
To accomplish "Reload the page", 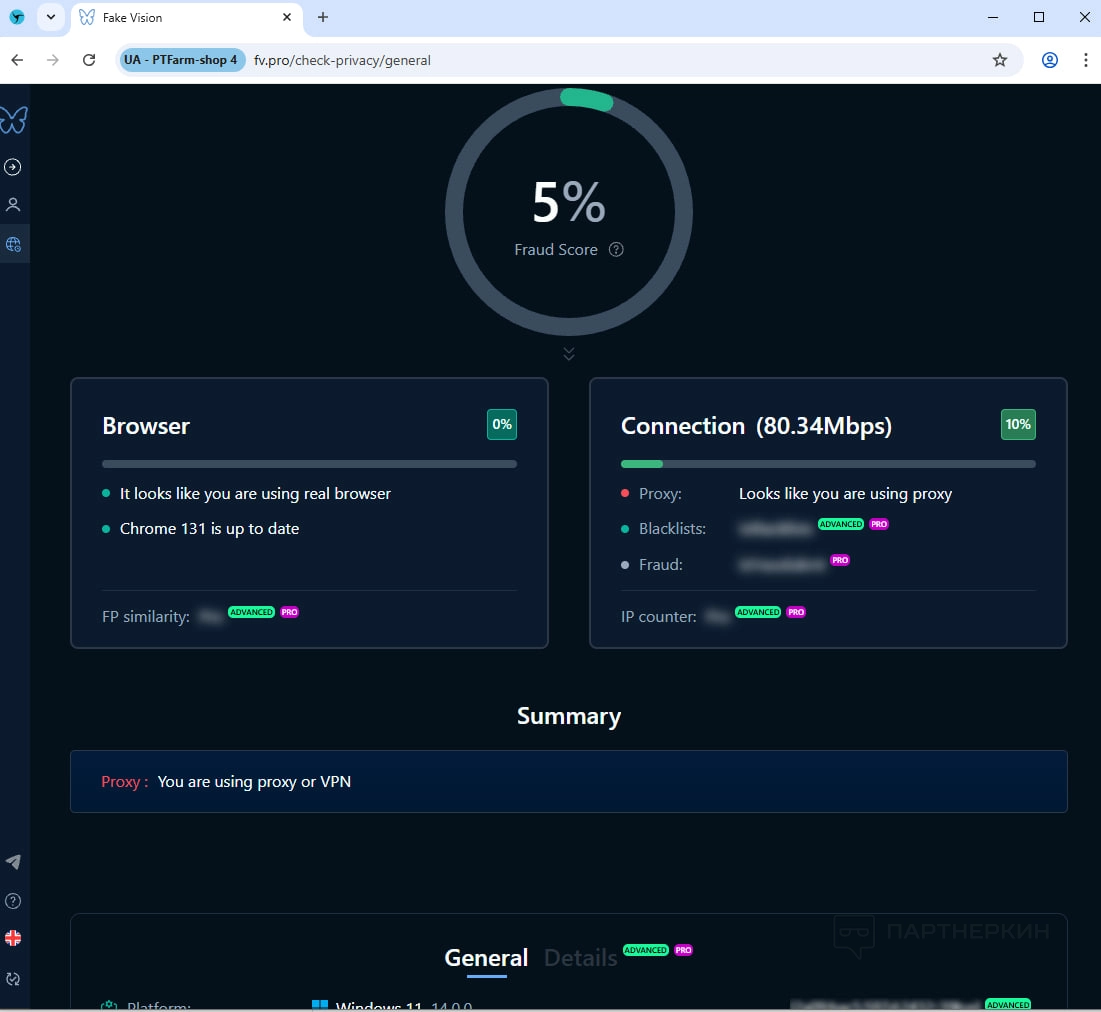I will 89,60.
